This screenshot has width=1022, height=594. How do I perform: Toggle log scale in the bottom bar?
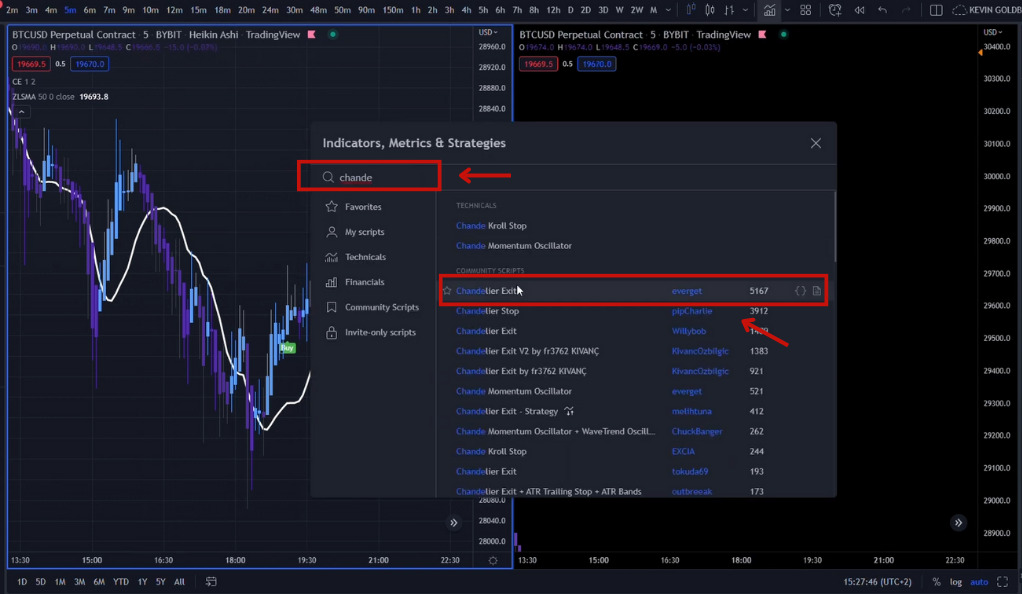(956, 582)
